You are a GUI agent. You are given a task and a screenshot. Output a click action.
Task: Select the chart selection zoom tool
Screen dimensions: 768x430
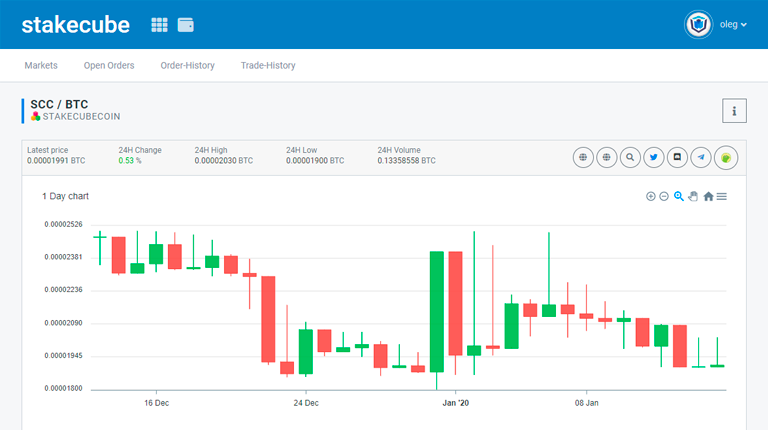pyautogui.click(x=678, y=196)
